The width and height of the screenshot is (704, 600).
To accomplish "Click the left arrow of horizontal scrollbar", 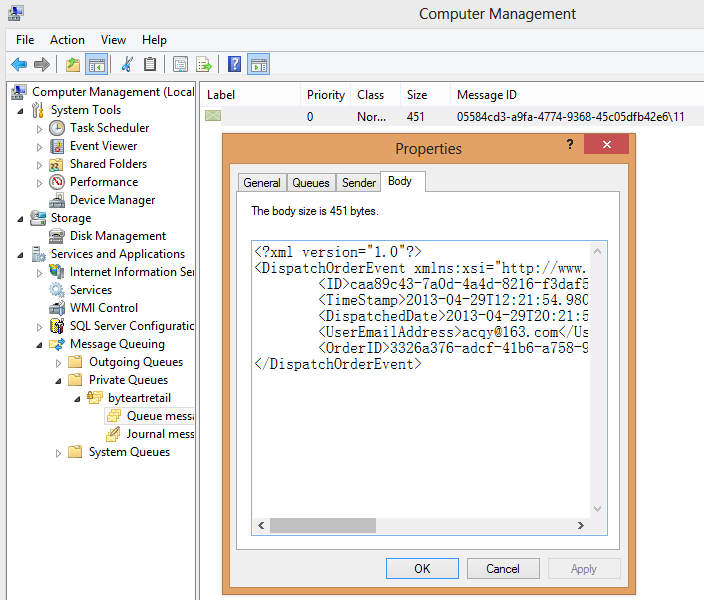I will click(261, 525).
